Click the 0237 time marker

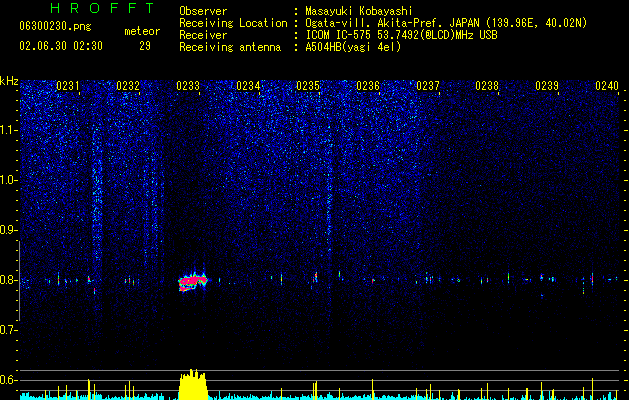428,86
